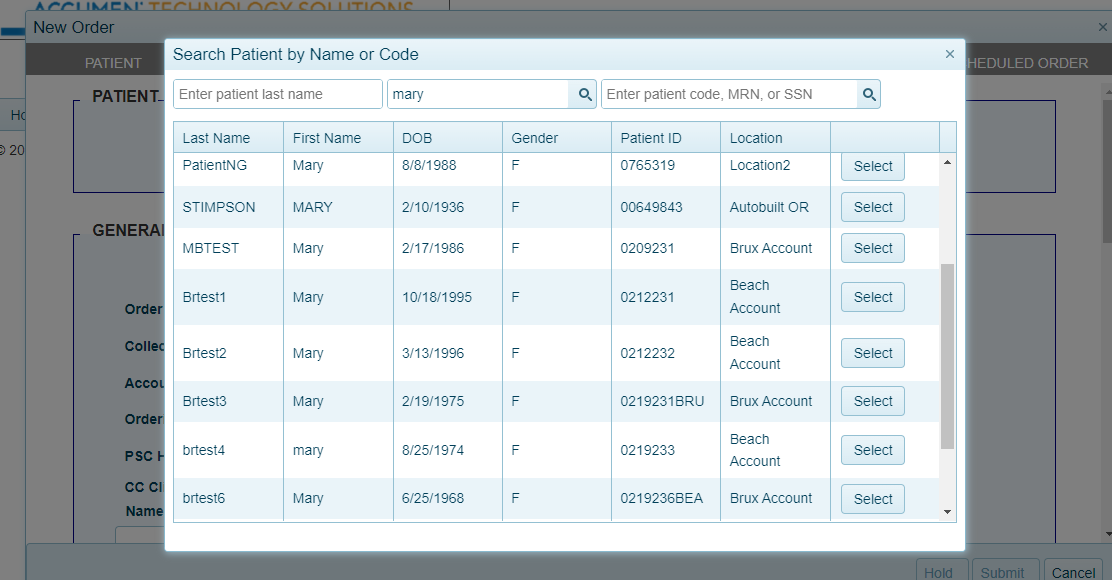Select patient STIMPSON MARY
This screenshot has width=1112, height=580.
pyautogui.click(x=872, y=207)
